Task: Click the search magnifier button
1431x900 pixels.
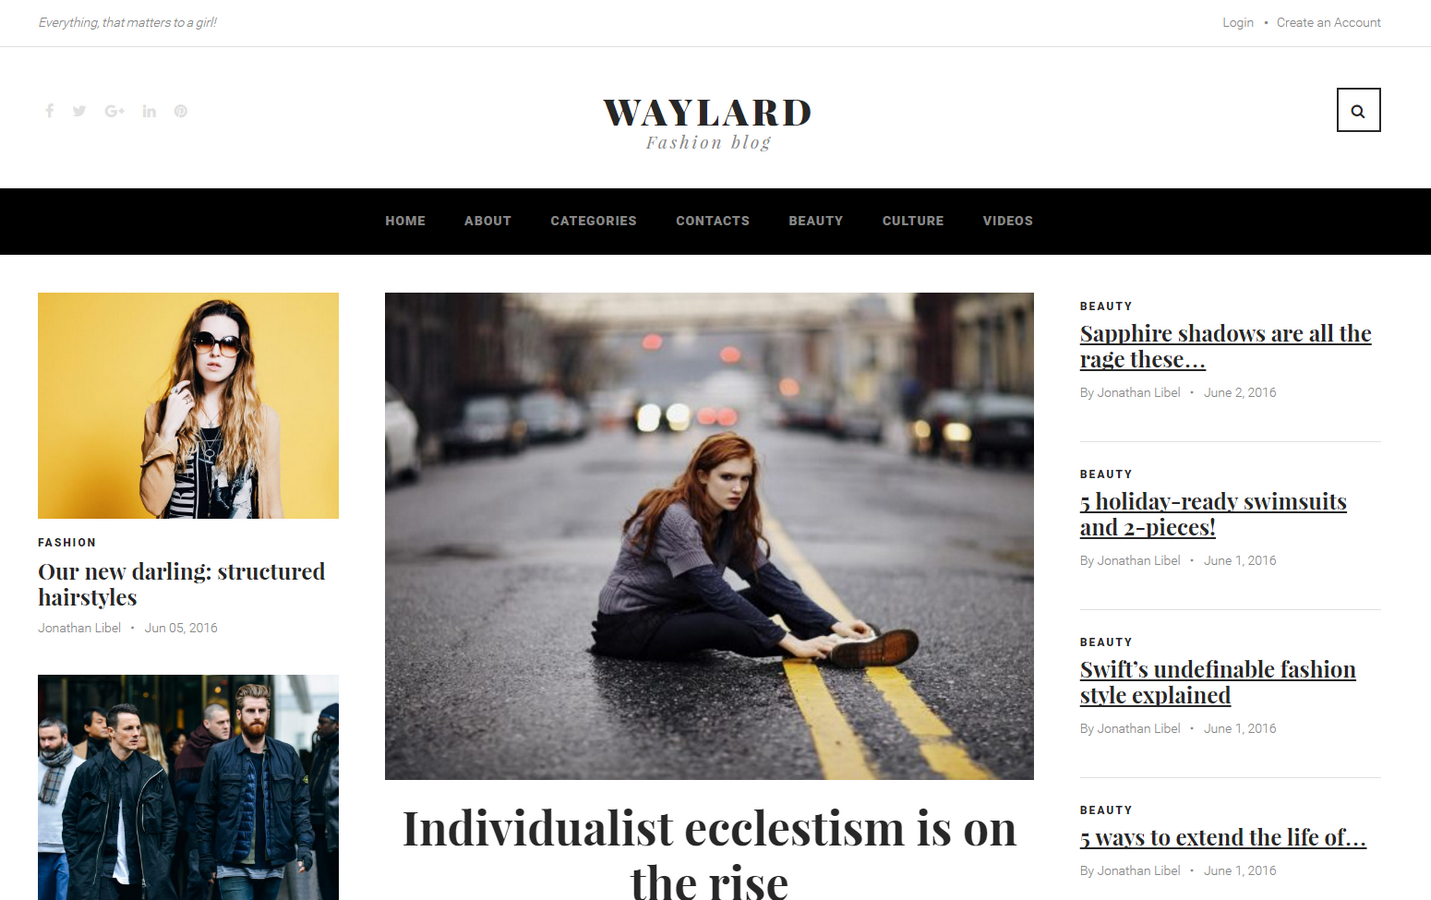Action: 1358,110
